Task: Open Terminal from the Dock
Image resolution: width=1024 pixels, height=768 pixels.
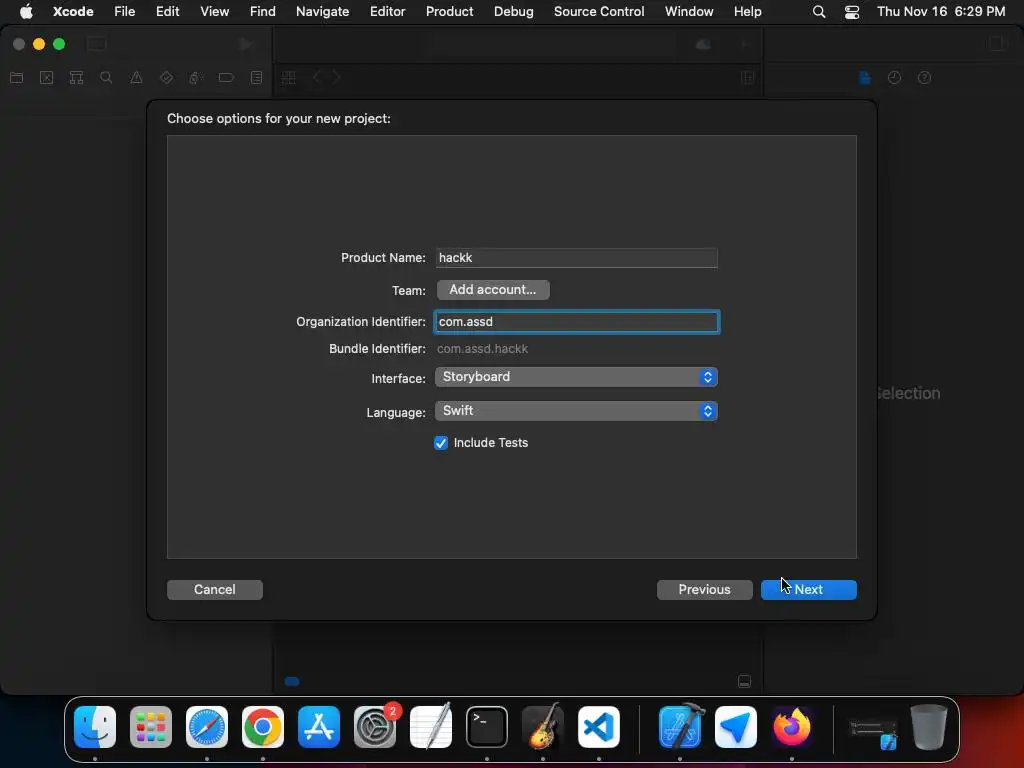Action: (487, 727)
